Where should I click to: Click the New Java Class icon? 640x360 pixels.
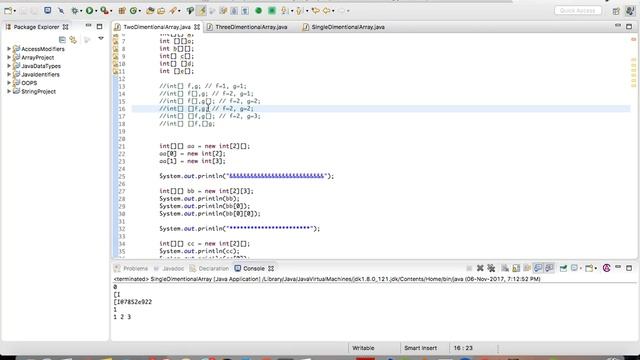(133, 11)
